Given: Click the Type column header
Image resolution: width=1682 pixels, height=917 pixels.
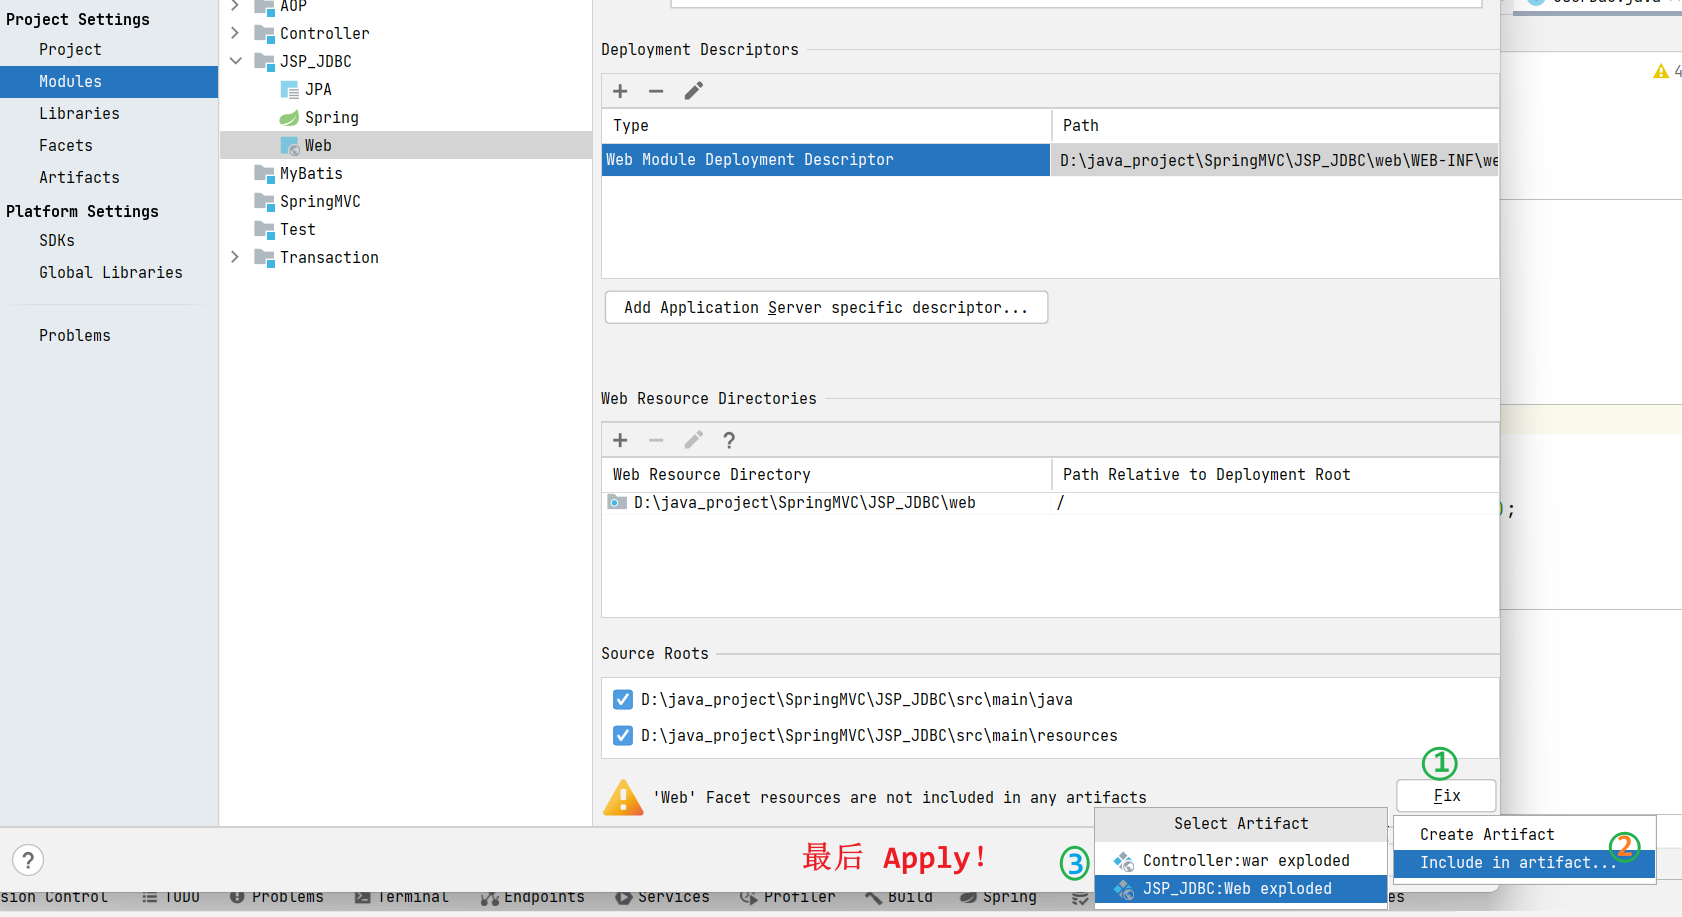Looking at the screenshot, I should pos(826,126).
